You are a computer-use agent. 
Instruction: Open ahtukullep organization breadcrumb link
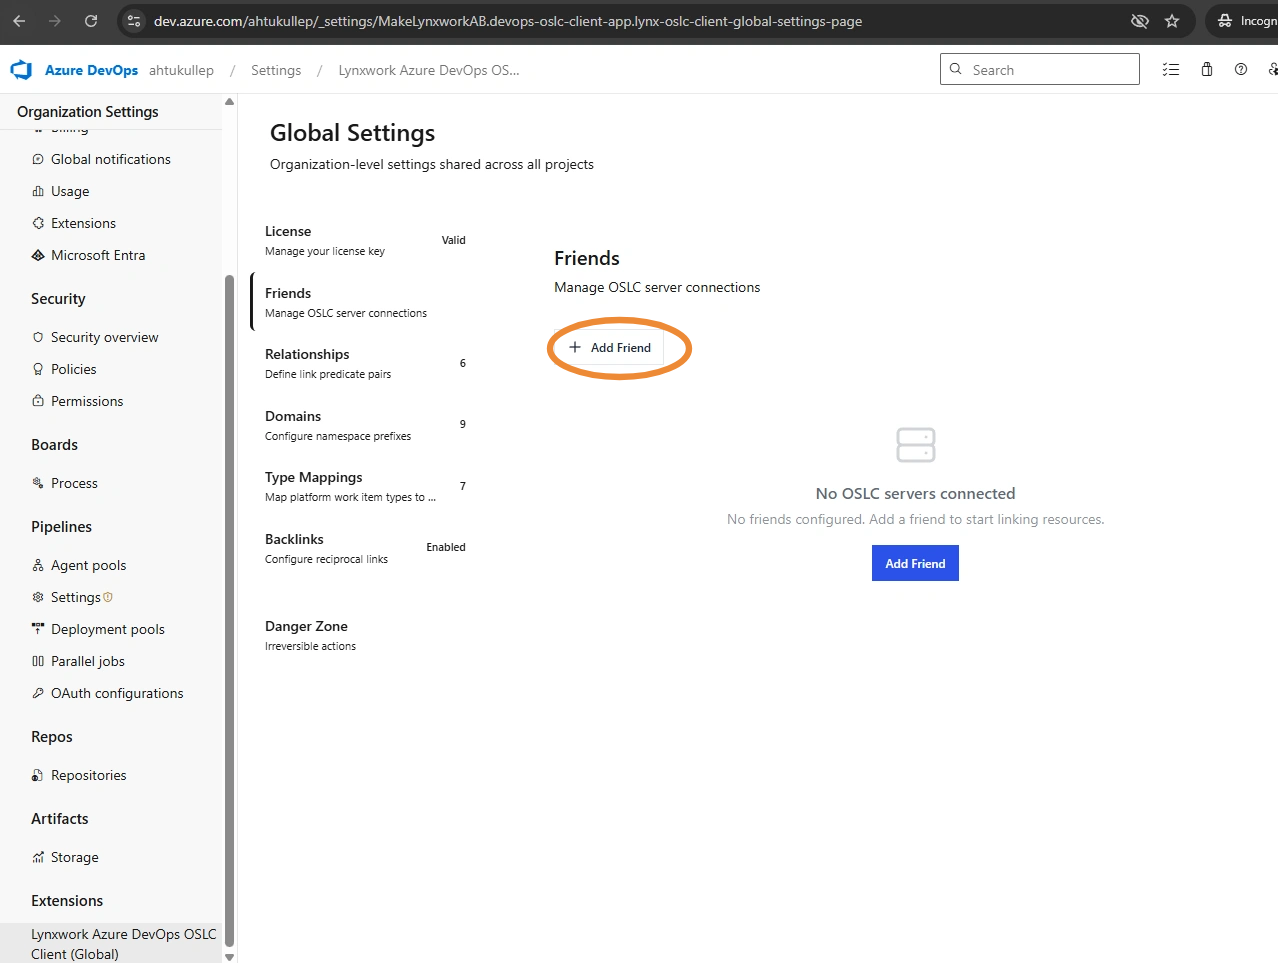tap(181, 70)
